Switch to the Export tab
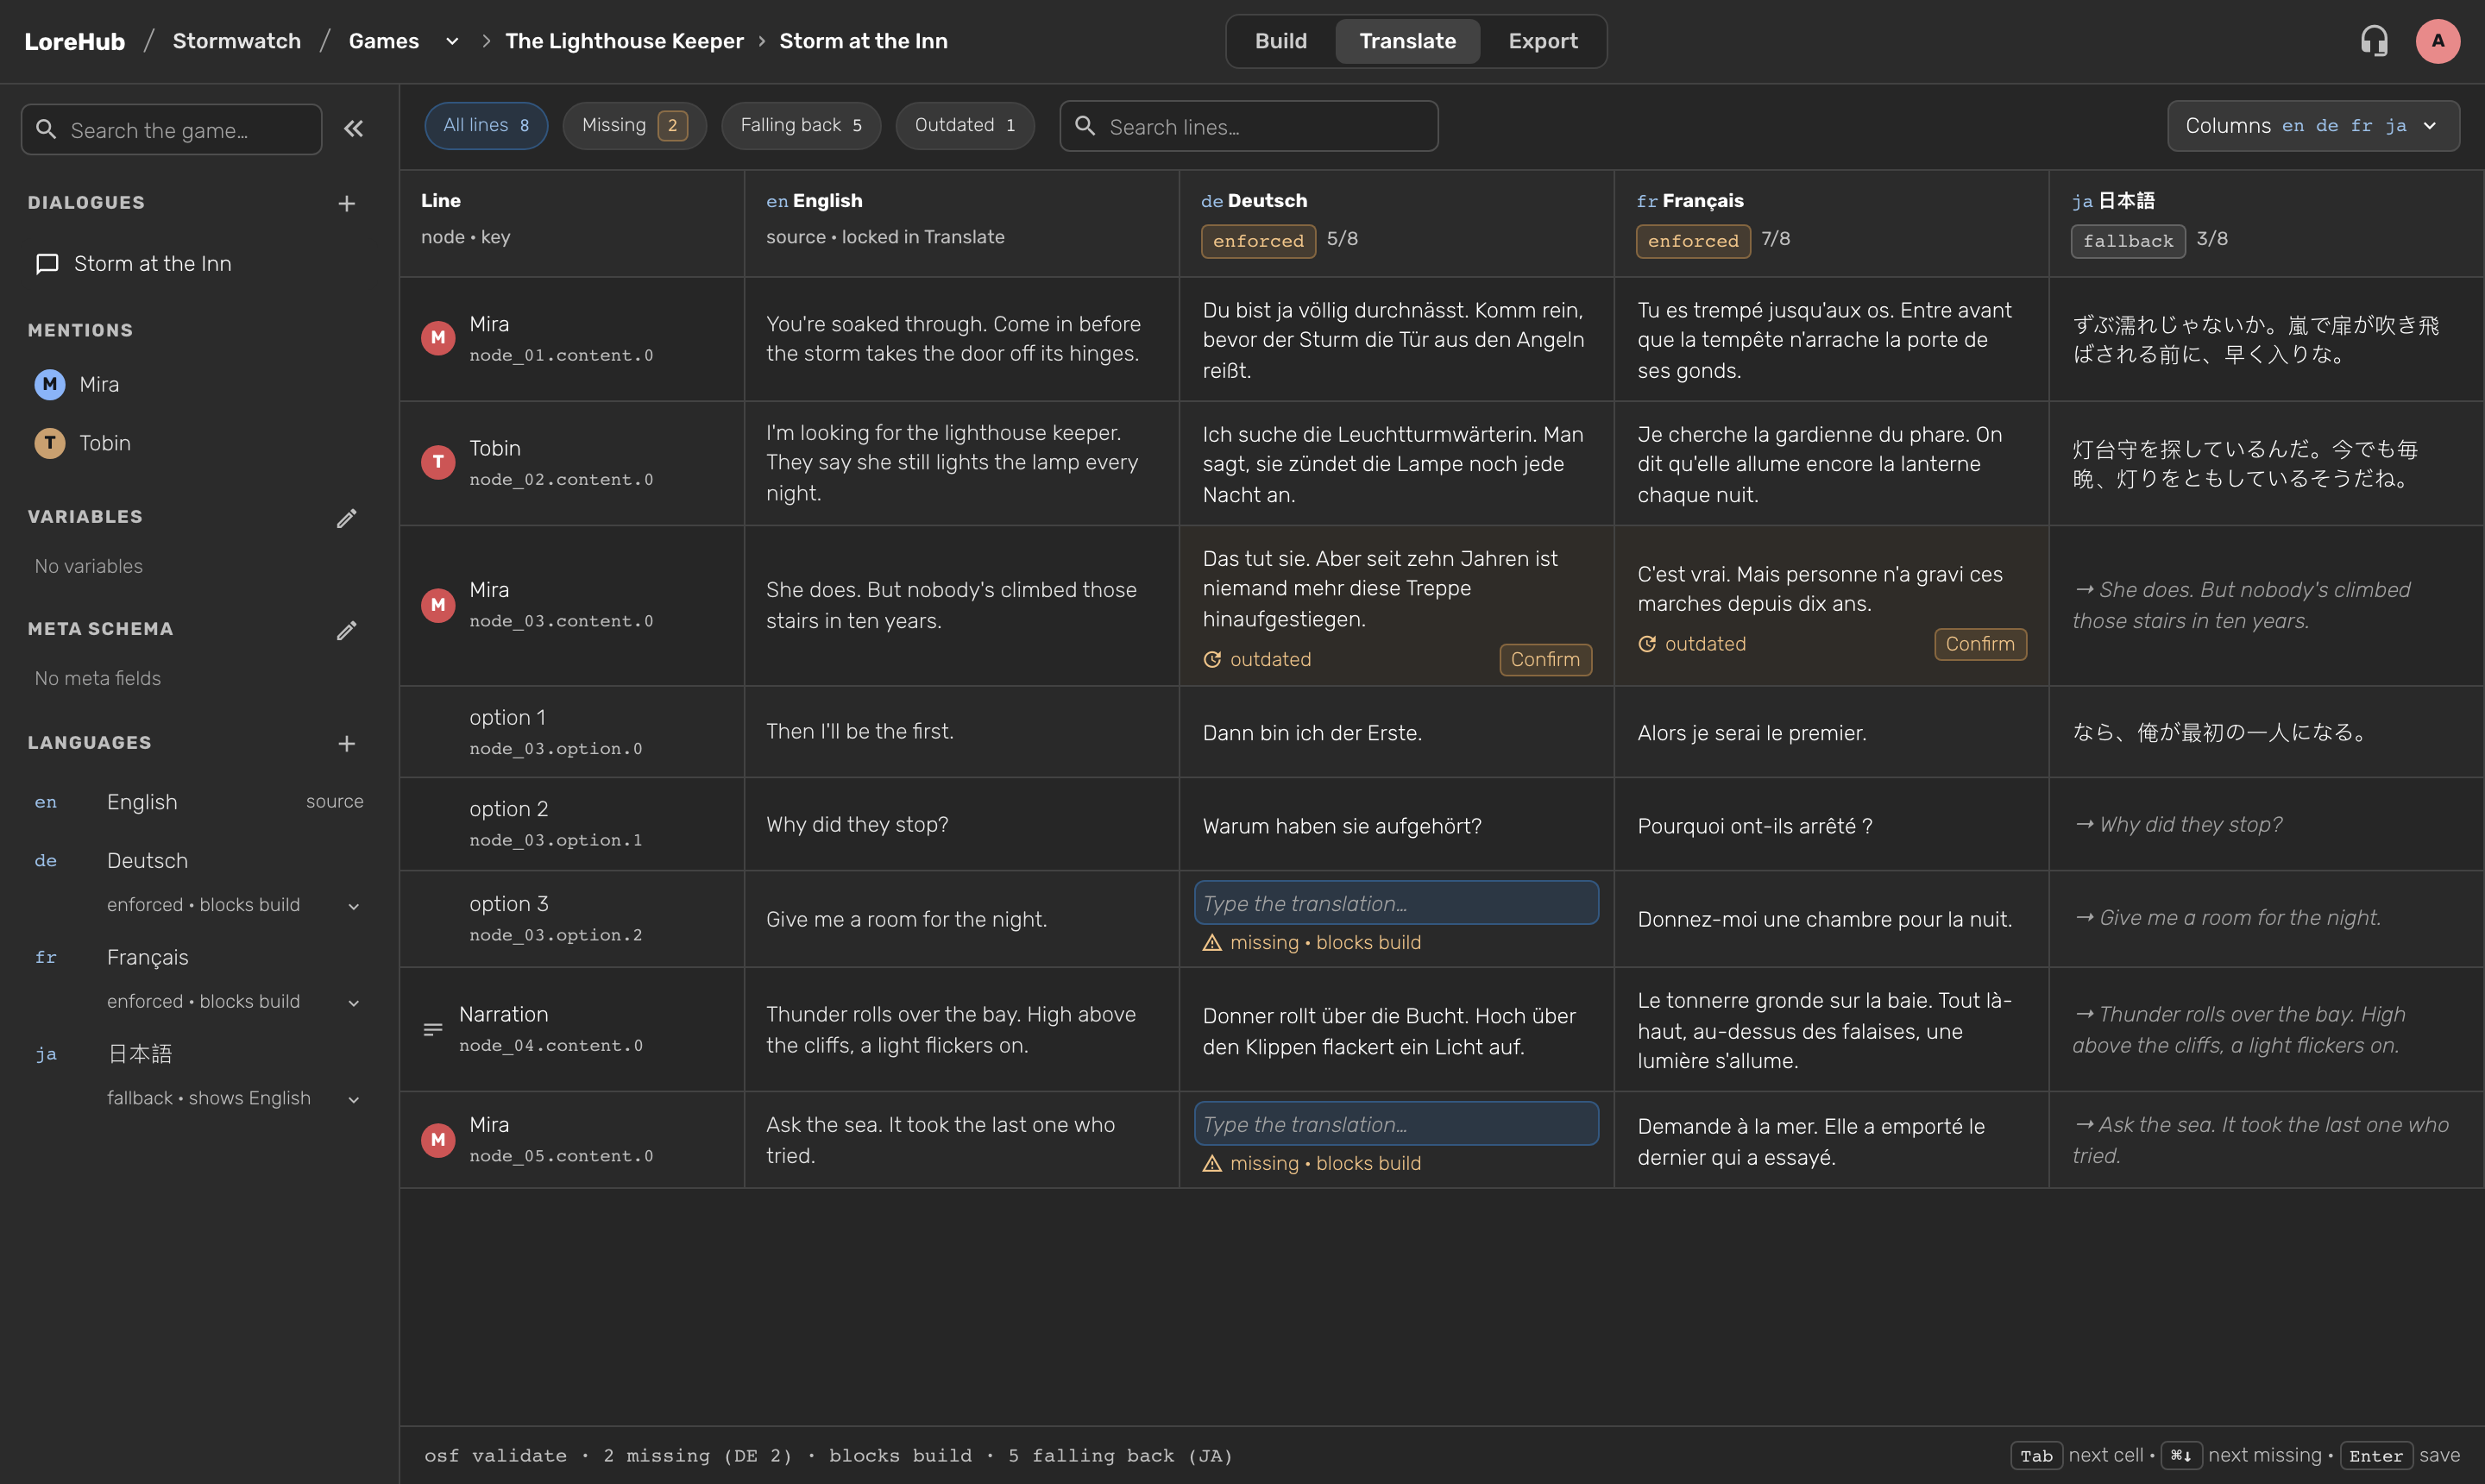2485x1484 pixels. [x=1543, y=41]
